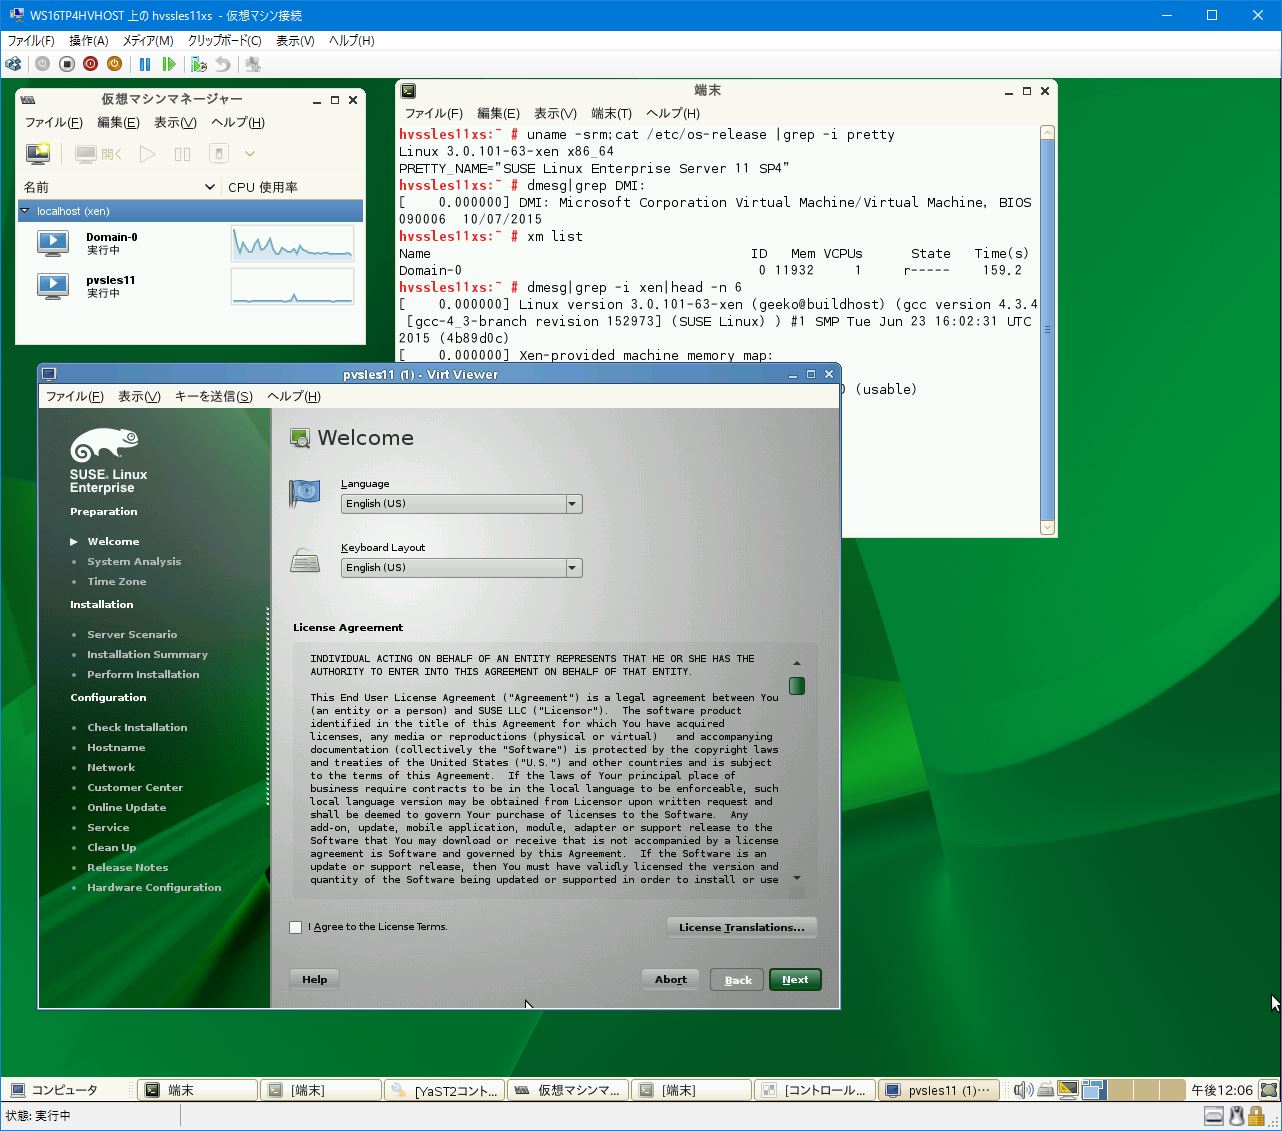
Task: Click terminal scrollbar up arrow
Action: click(1047, 132)
